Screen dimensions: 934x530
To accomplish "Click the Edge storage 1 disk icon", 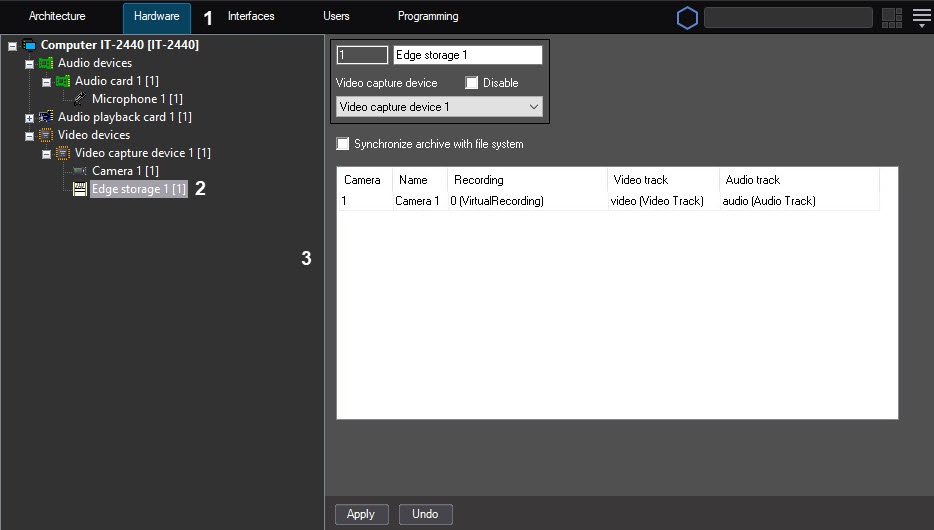I will click(x=80, y=189).
